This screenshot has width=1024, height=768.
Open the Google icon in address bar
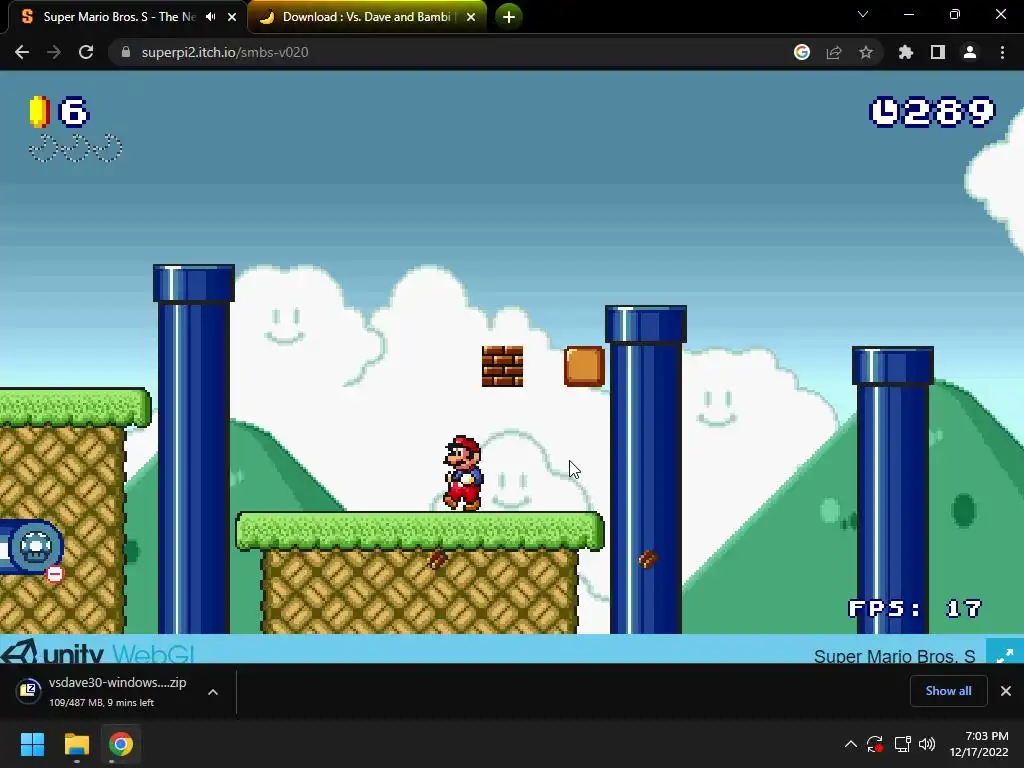pyautogui.click(x=802, y=52)
